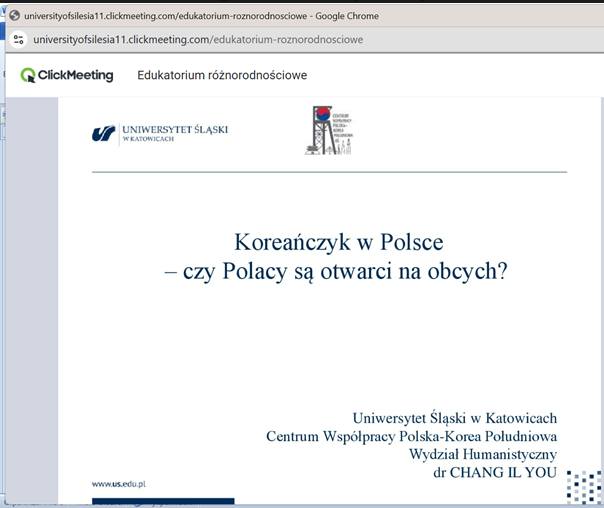The width and height of the screenshot is (604, 508).
Task: Click the Edukatorium różnorodnościowe room title
Action: (x=222, y=75)
